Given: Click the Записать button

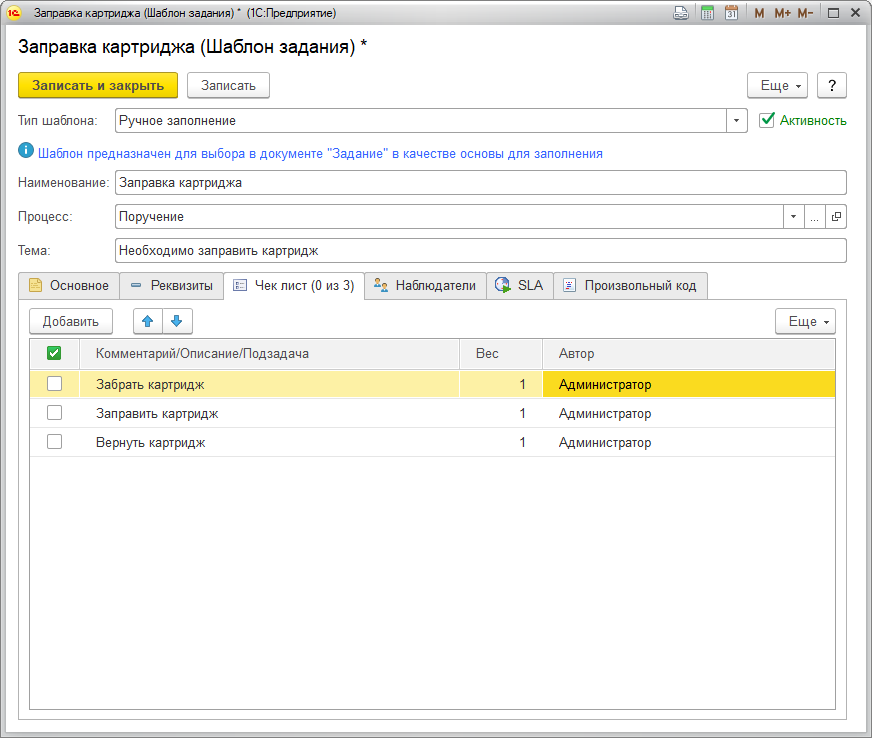Looking at the screenshot, I should [229, 86].
